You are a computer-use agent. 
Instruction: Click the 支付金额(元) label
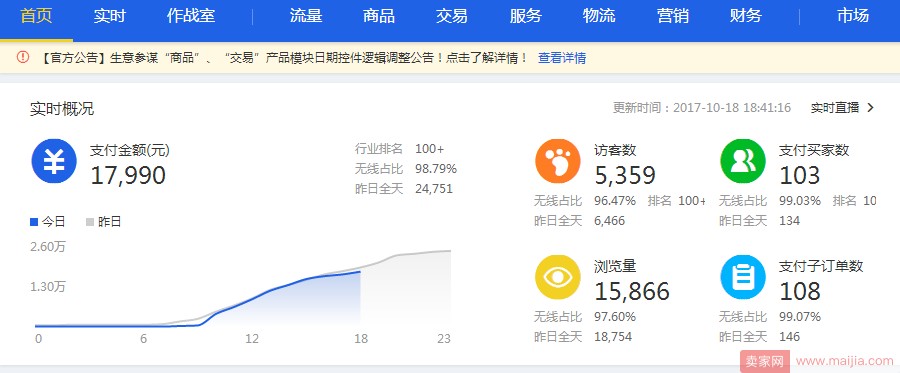(130, 150)
